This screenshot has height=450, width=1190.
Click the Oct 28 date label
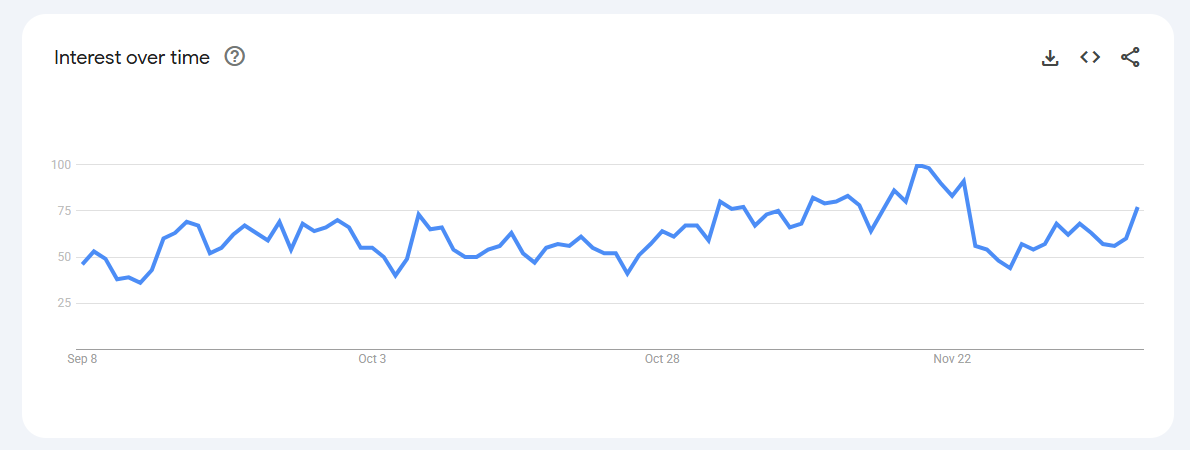click(x=662, y=359)
